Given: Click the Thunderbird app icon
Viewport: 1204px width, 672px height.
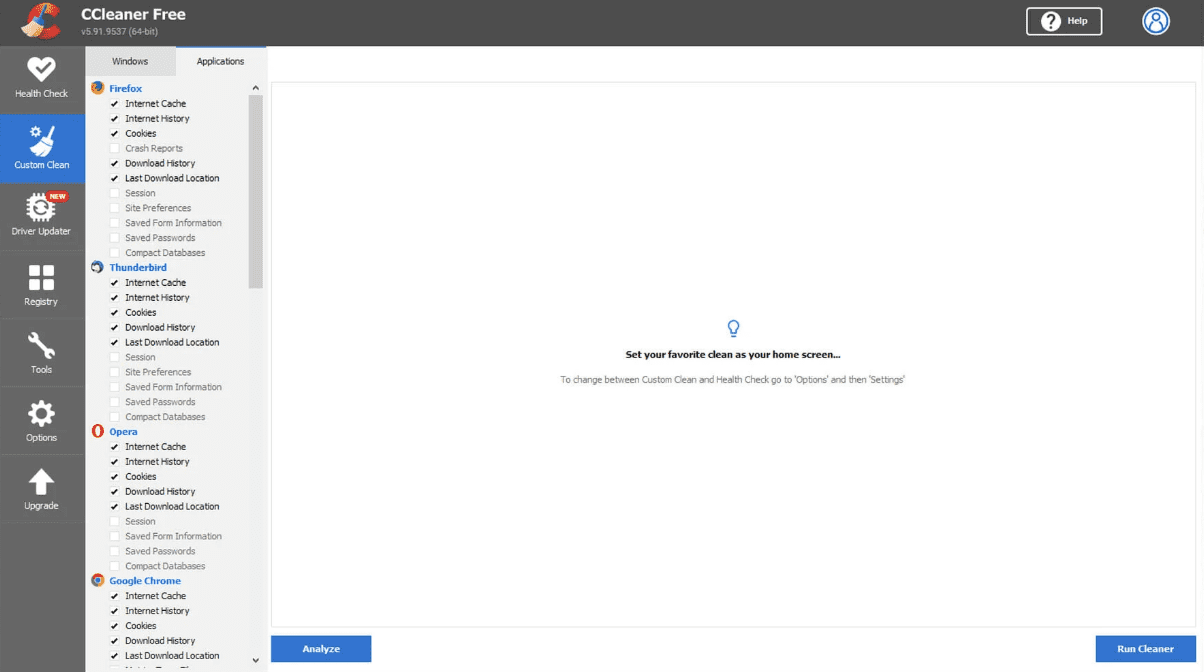Looking at the screenshot, I should click(x=97, y=267).
